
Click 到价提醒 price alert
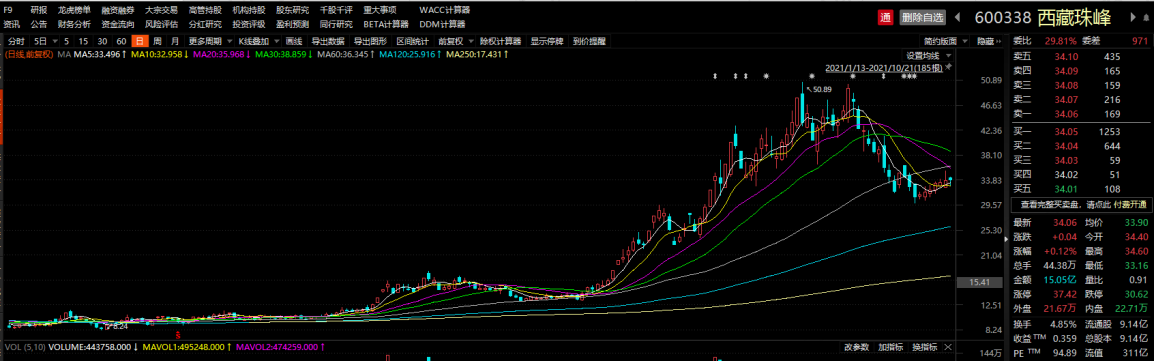[x=589, y=41]
